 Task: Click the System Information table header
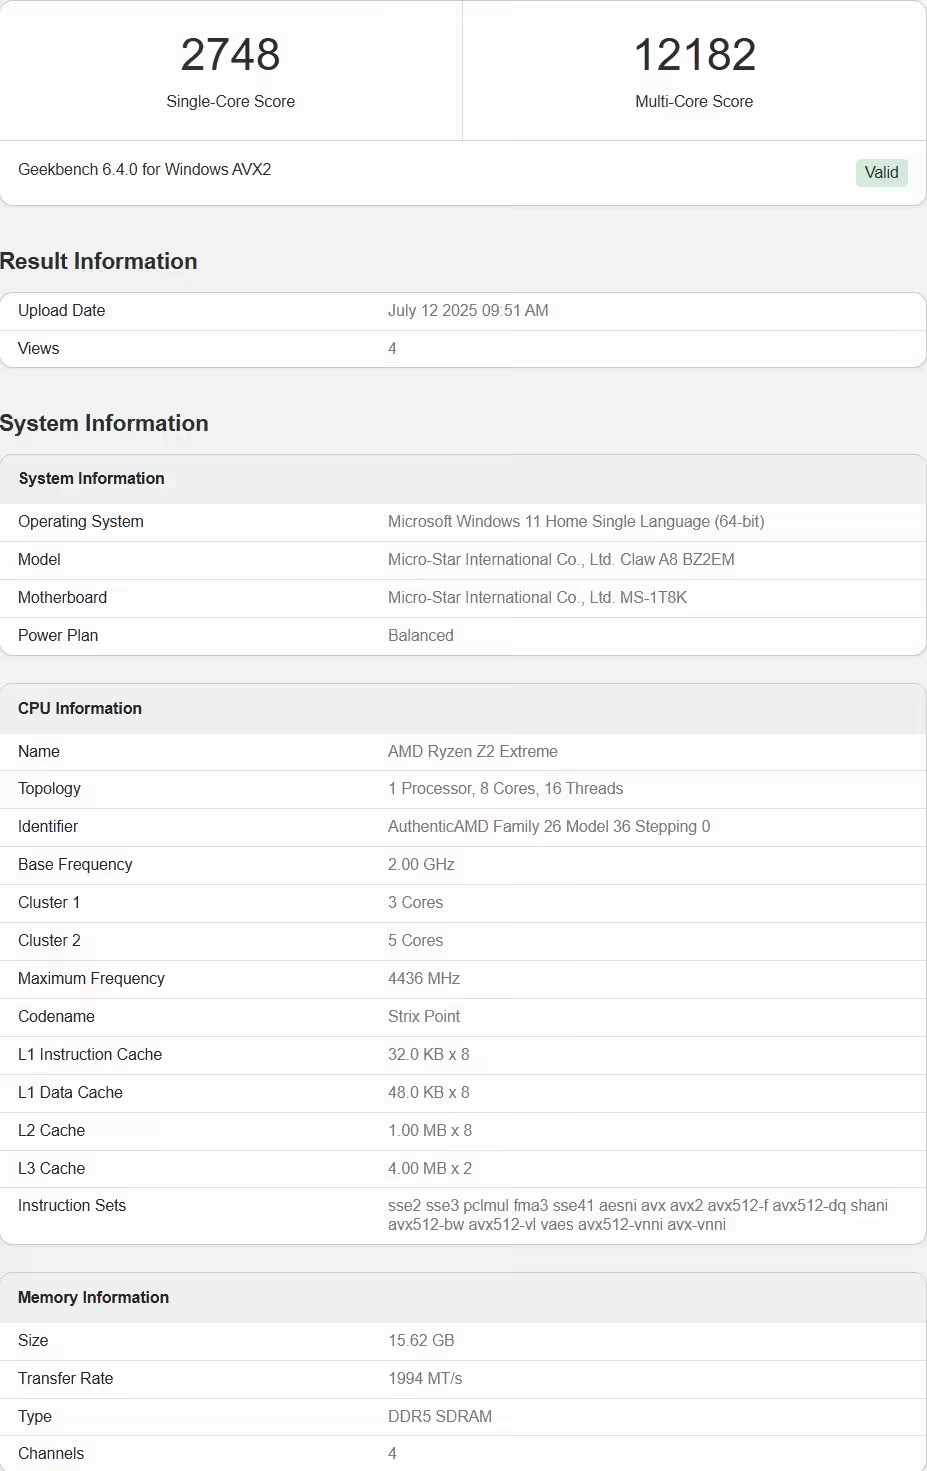pos(463,478)
